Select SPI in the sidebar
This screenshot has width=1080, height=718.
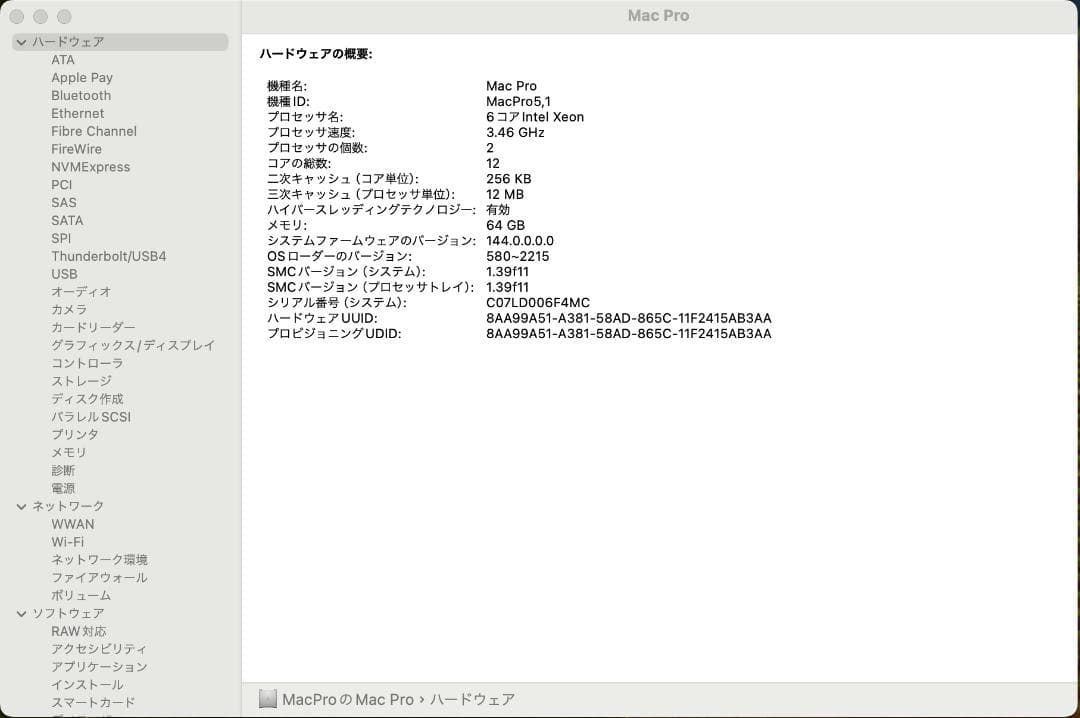(x=61, y=238)
